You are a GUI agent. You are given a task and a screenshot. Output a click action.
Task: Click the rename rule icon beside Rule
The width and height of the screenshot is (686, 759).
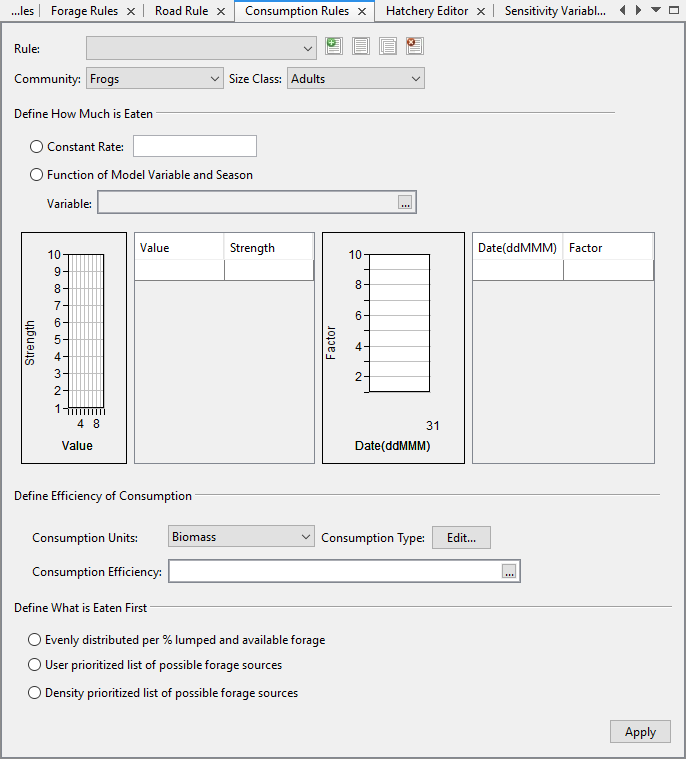[x=361, y=46]
